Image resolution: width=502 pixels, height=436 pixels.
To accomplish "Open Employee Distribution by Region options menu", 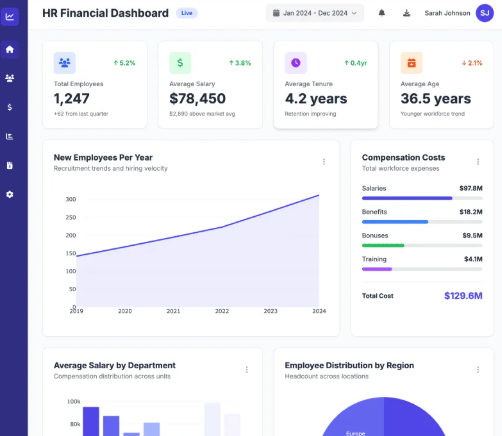I will (x=478, y=370).
